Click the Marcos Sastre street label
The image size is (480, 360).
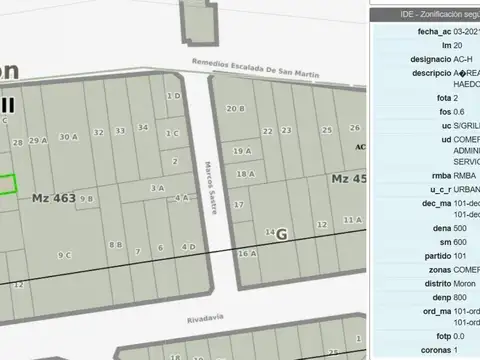(x=211, y=188)
